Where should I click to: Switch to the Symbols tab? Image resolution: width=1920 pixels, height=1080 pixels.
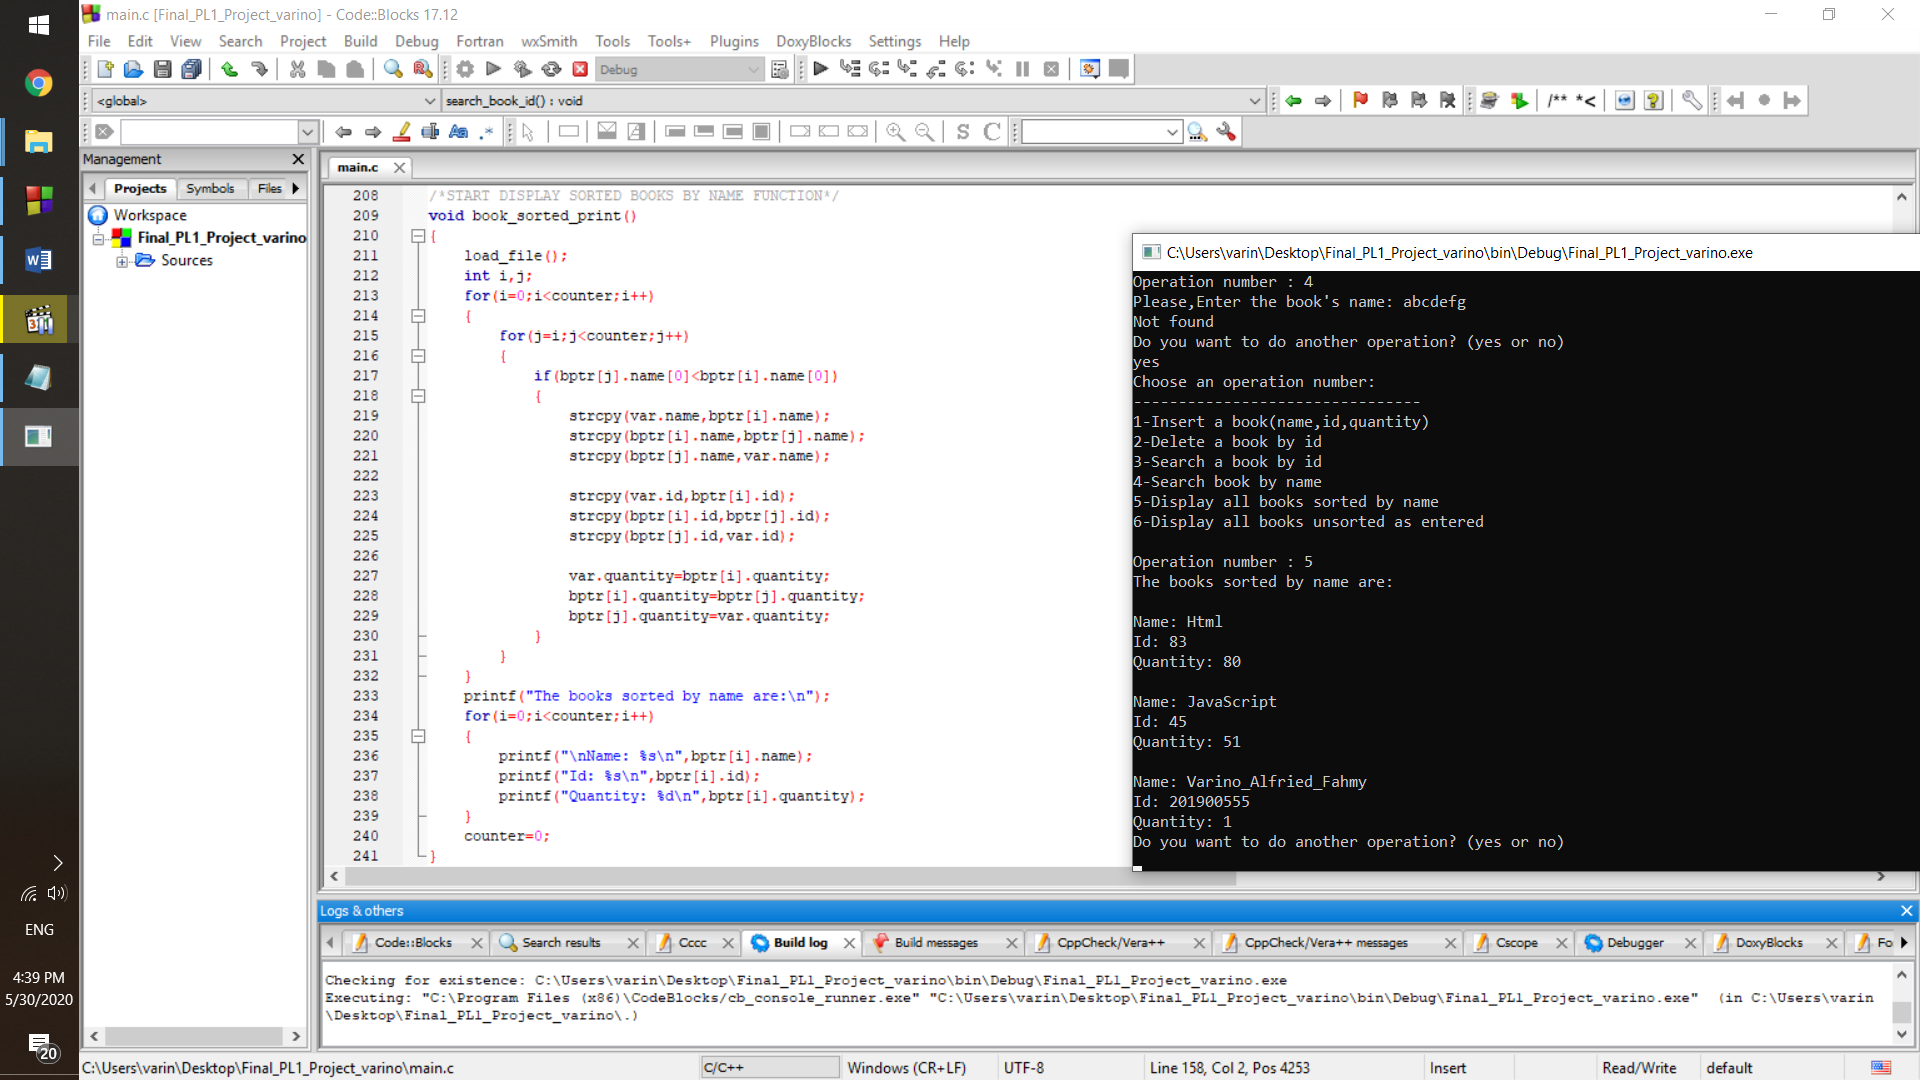coord(210,188)
